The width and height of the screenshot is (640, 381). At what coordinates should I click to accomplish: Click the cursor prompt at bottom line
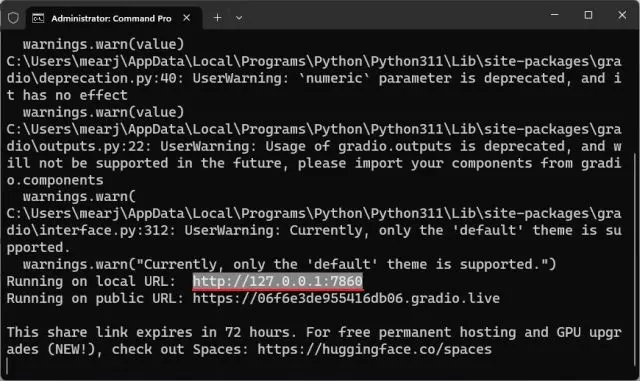pos(7,366)
